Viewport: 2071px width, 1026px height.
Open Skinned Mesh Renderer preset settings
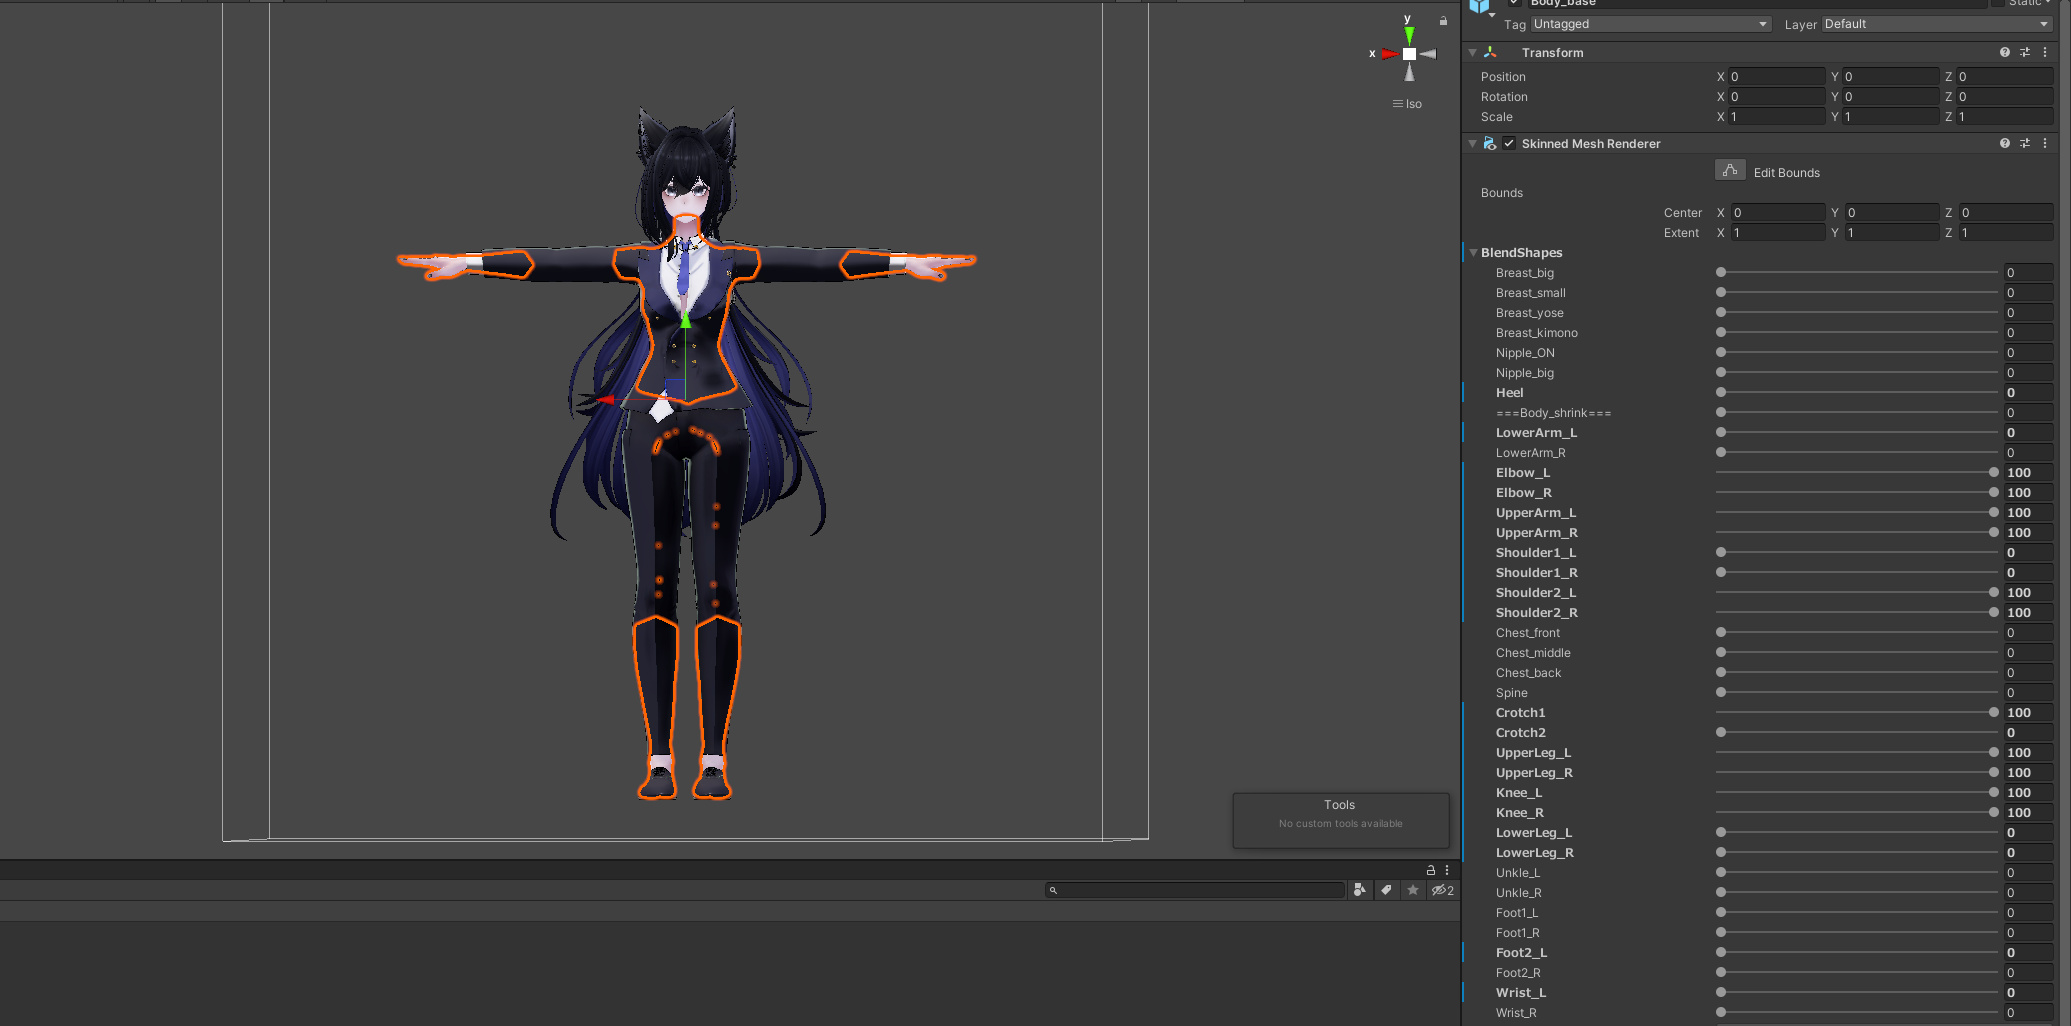click(2025, 143)
